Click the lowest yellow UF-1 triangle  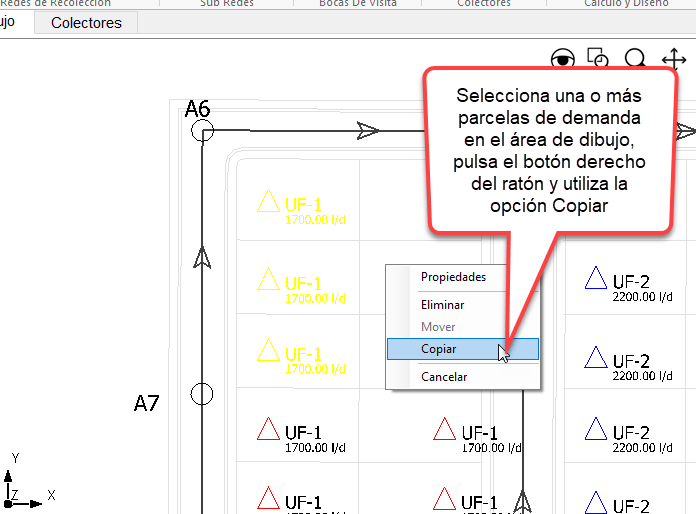(x=267, y=350)
